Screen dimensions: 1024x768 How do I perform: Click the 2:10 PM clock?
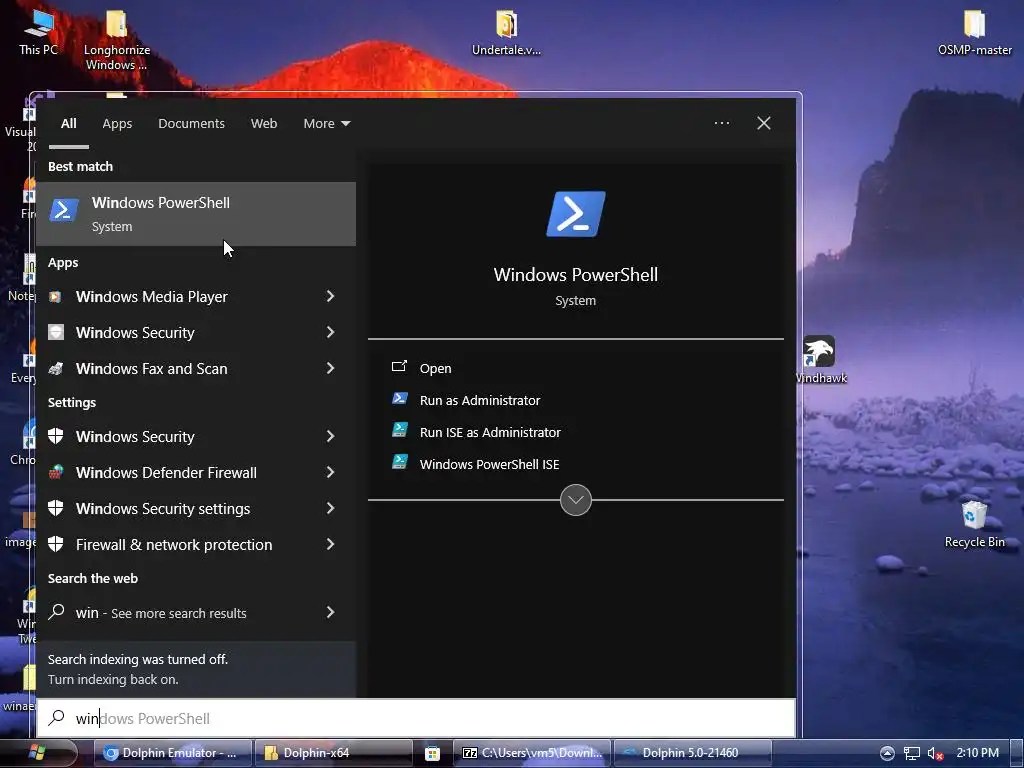pyautogui.click(x=978, y=753)
